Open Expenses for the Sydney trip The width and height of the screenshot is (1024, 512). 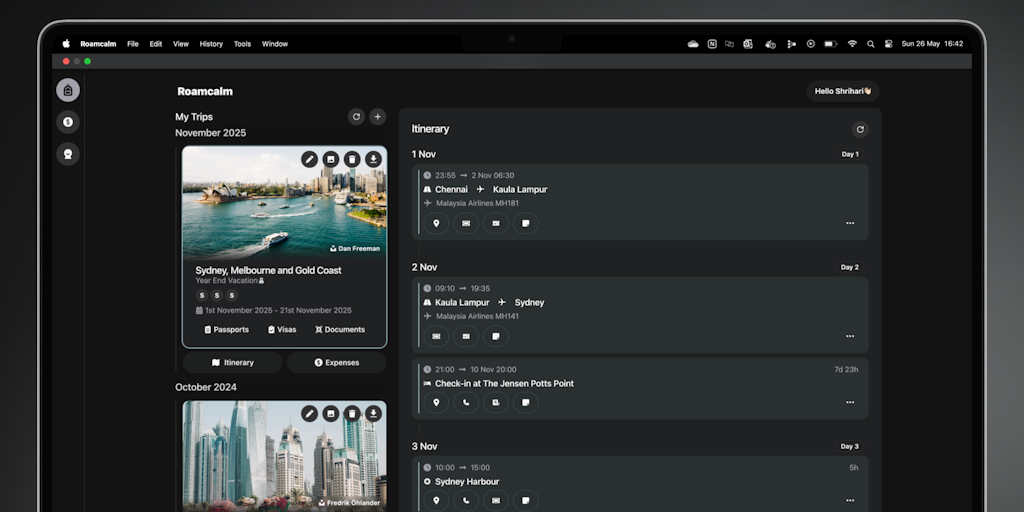coord(336,362)
